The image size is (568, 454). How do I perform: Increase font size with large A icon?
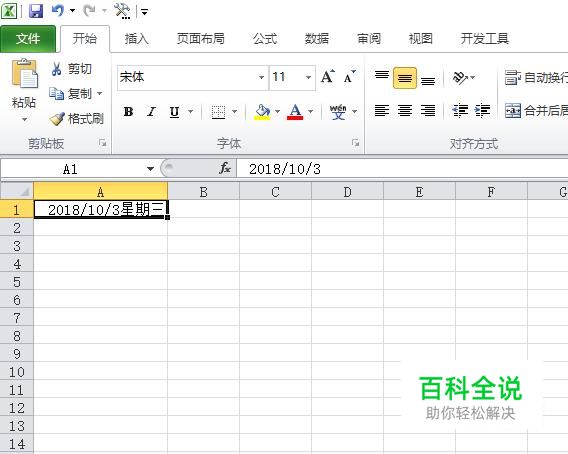pyautogui.click(x=328, y=76)
